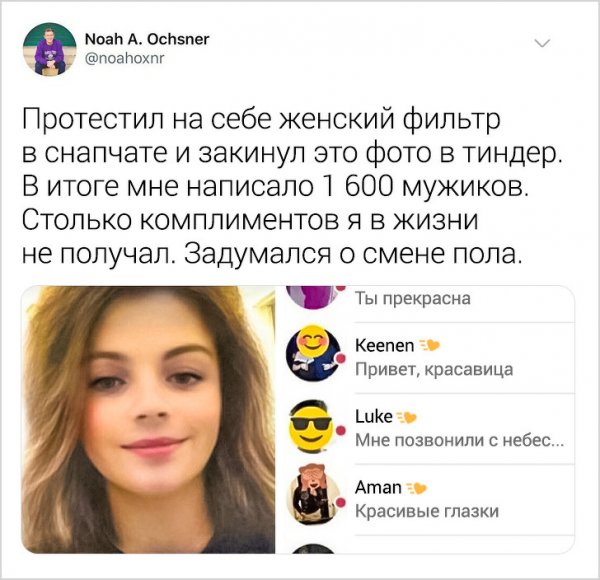View the filtered selfie photo
The height and width of the screenshot is (580, 600).
[x=148, y=419]
